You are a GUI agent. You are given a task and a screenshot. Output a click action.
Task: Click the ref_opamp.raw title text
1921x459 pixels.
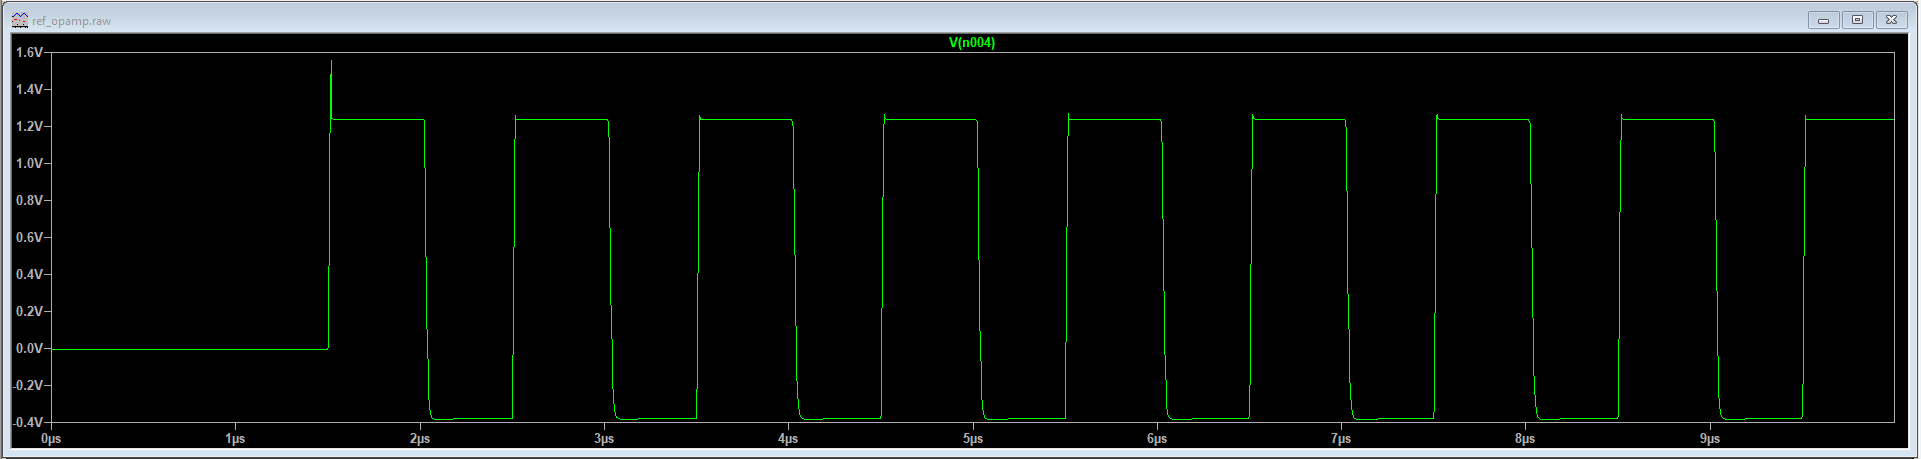pyautogui.click(x=71, y=21)
